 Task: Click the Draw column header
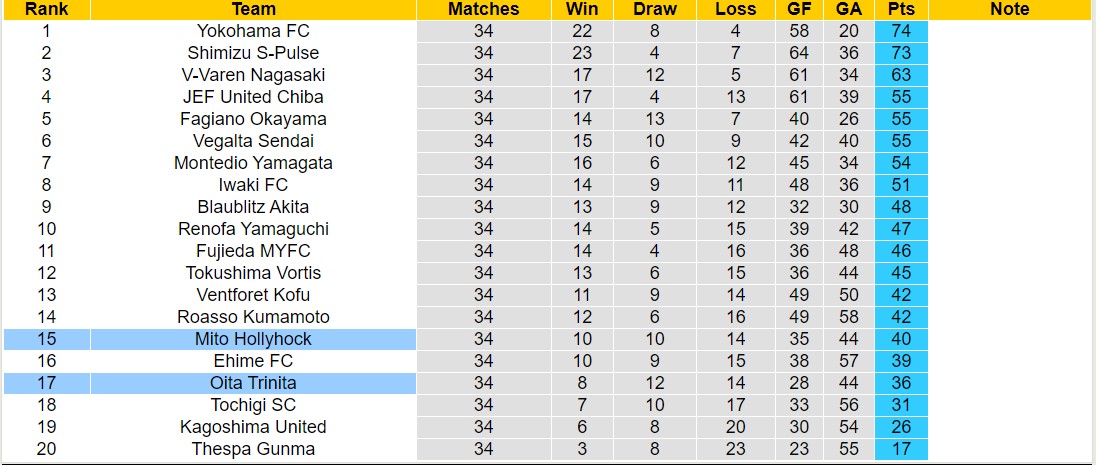tap(655, 9)
